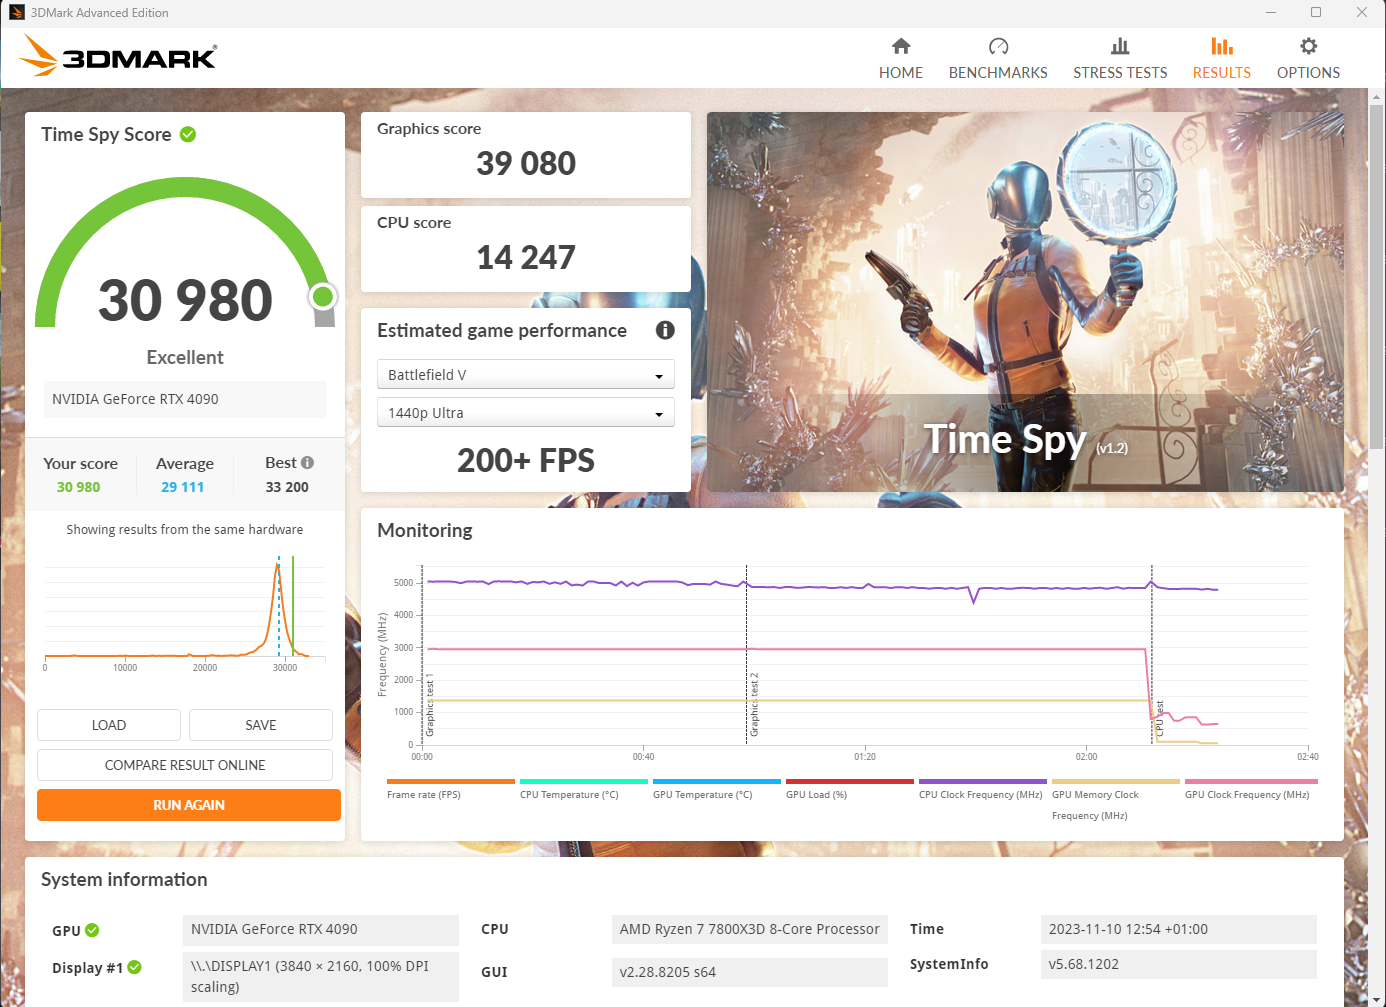The width and height of the screenshot is (1386, 1007).
Task: Click the CPU score value 14 247
Action: click(526, 257)
